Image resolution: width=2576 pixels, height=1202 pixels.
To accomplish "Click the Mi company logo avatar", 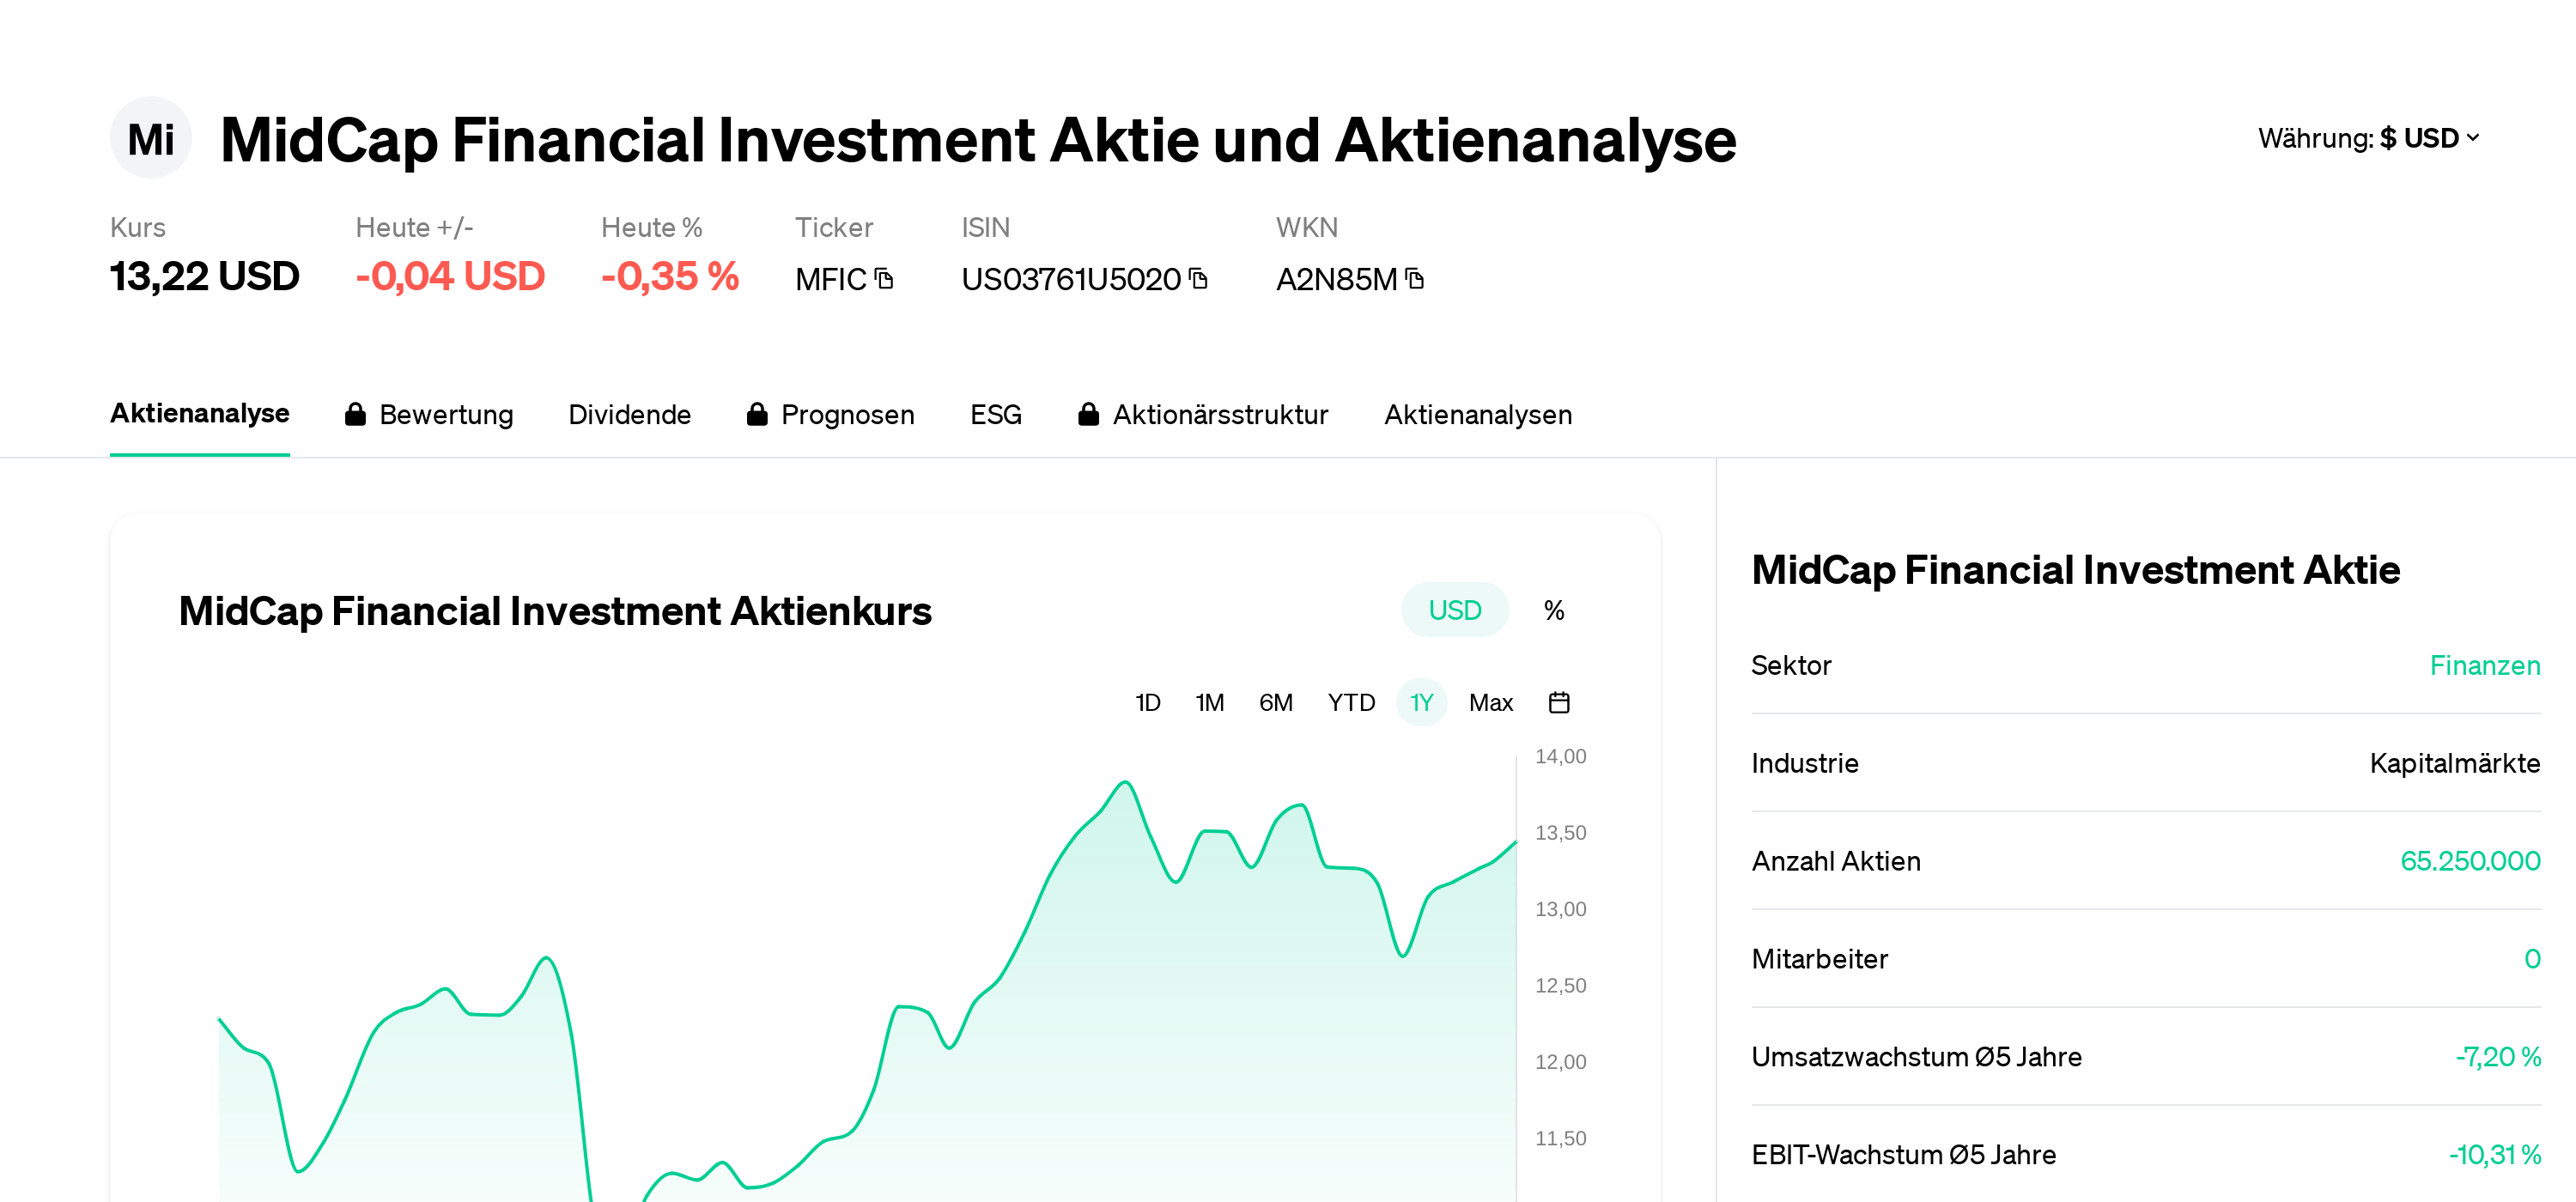I will tap(150, 138).
